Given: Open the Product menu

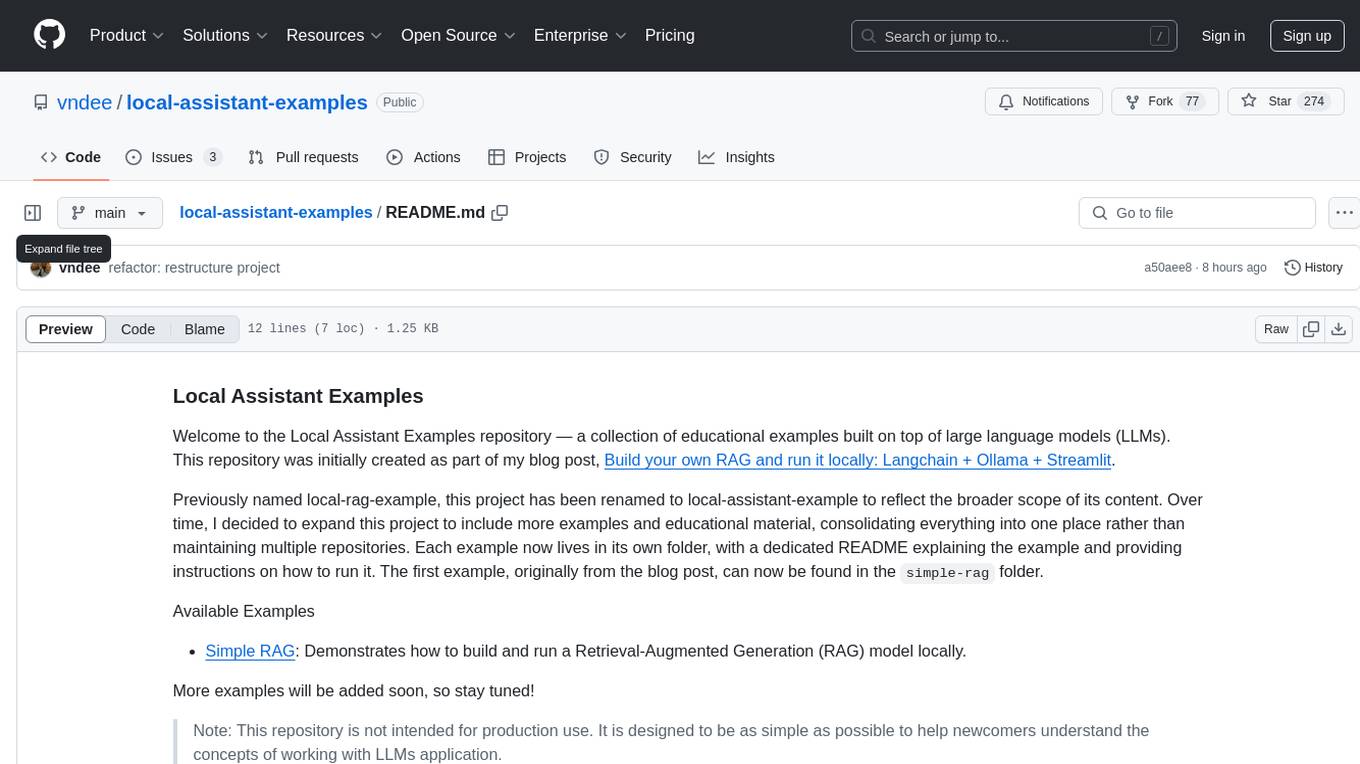Looking at the screenshot, I should 127,35.
